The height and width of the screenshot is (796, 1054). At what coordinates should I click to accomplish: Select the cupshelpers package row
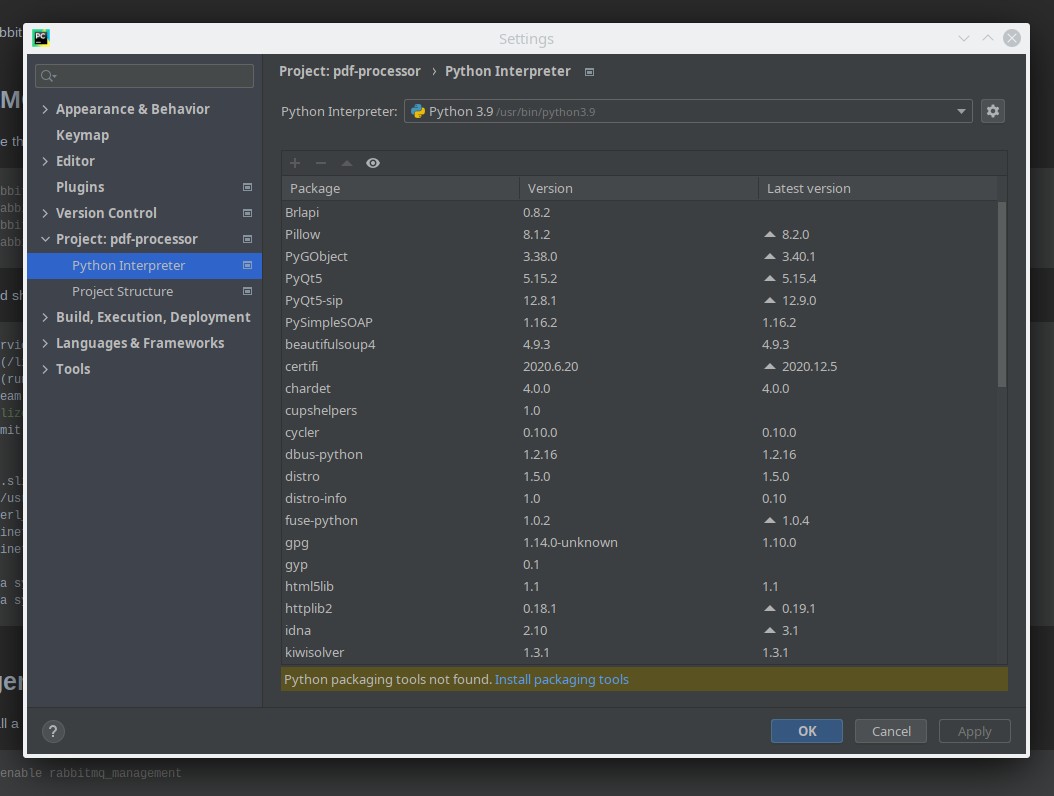(639, 410)
